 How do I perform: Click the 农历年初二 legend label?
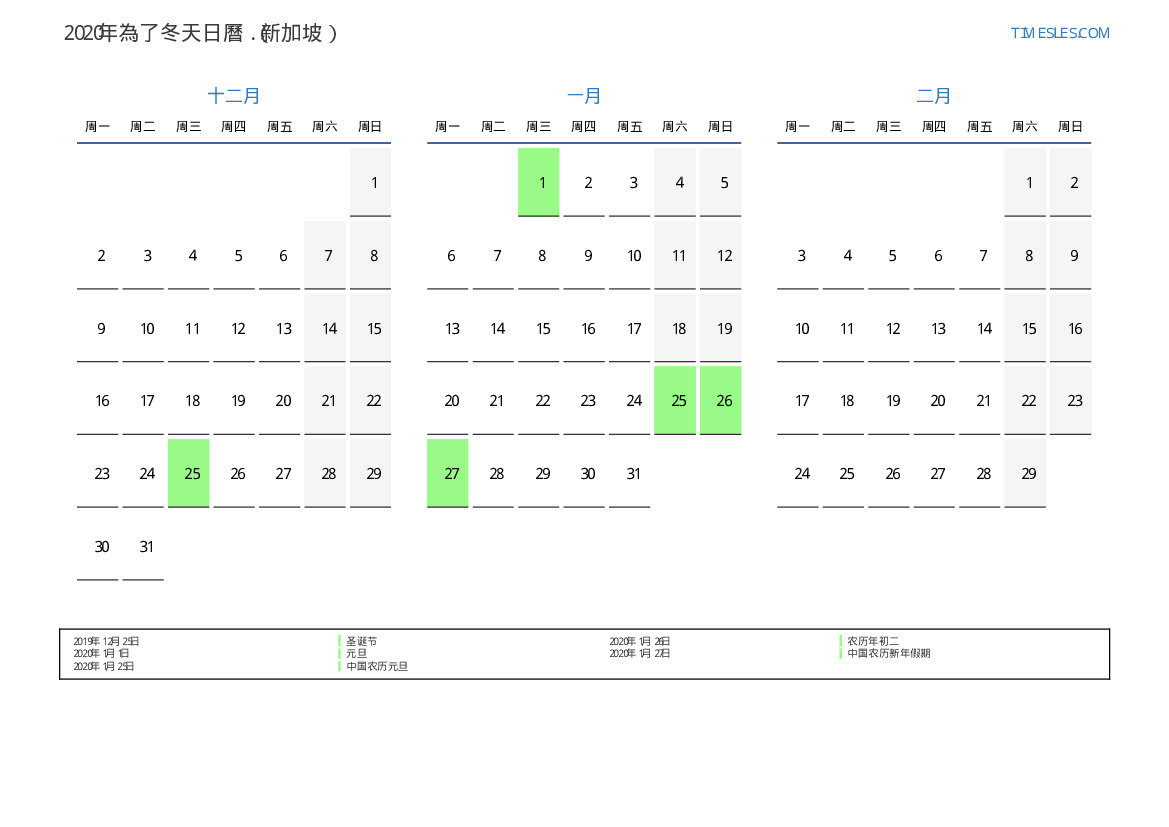click(x=873, y=641)
